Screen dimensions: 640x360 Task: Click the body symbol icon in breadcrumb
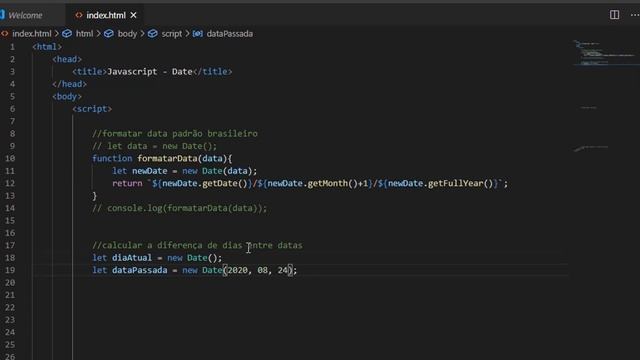[x=109, y=33]
